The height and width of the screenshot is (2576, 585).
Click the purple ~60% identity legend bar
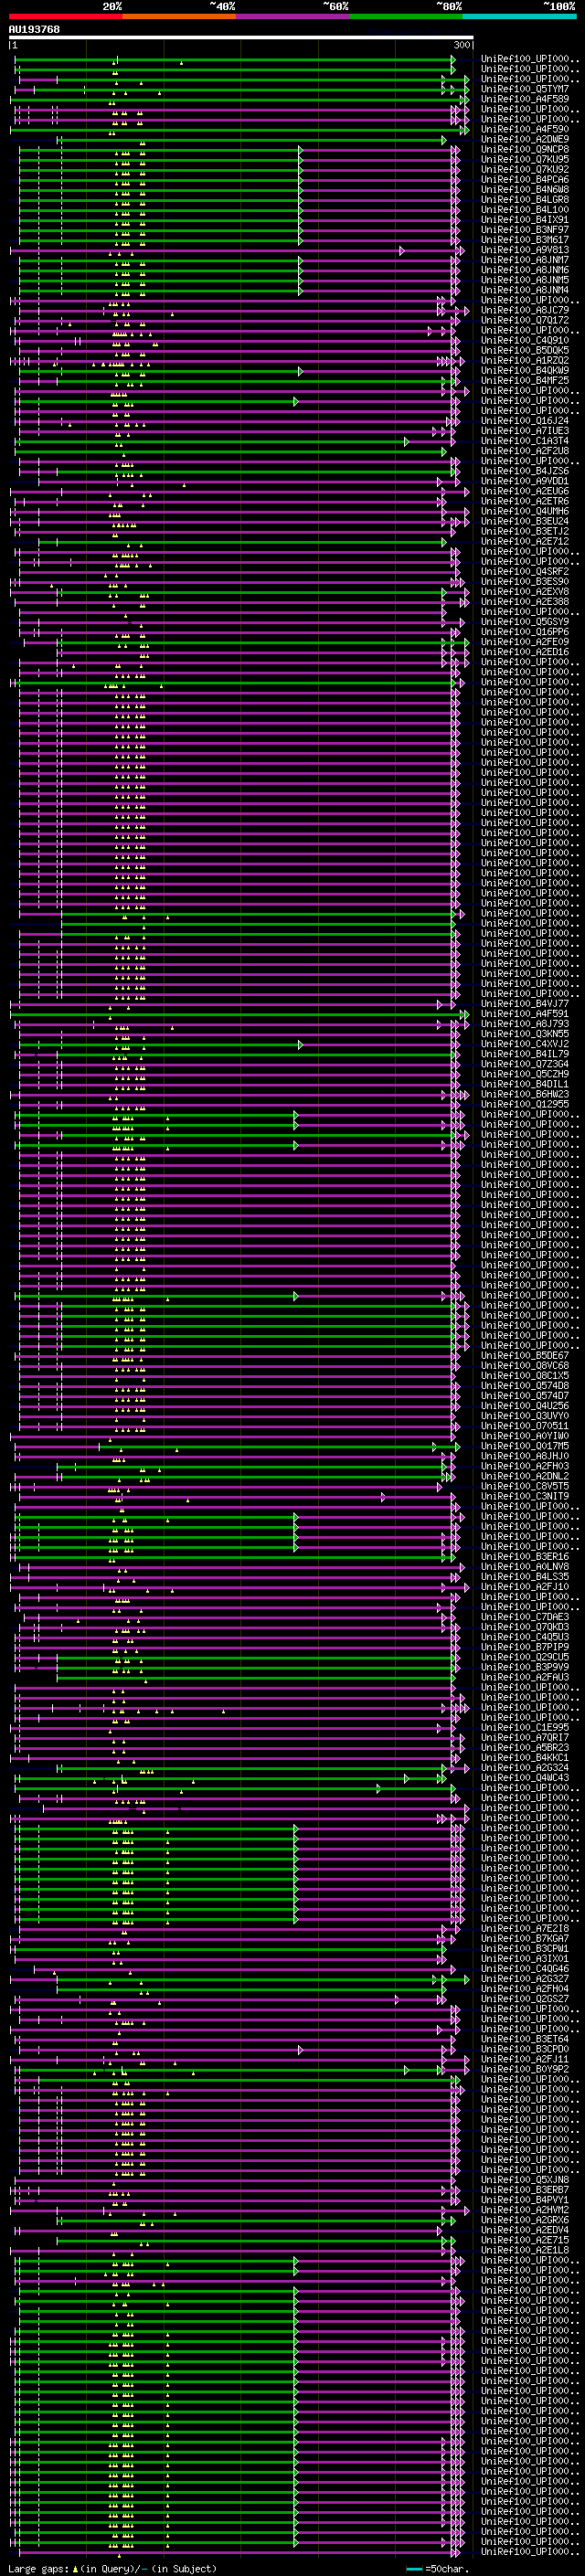click(x=293, y=16)
